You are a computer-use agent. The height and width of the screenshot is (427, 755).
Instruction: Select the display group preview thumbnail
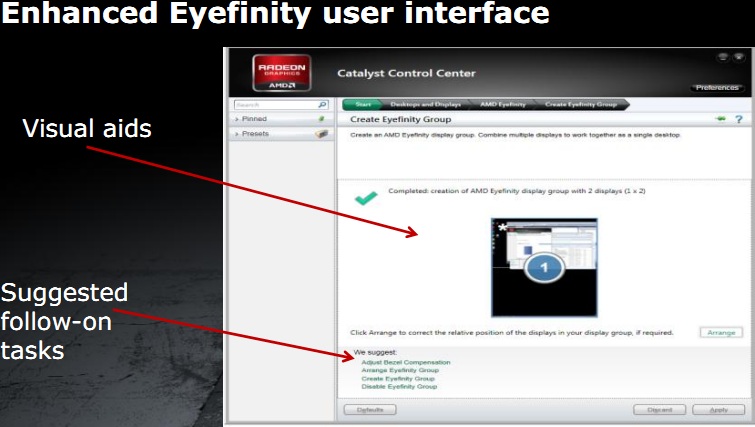(544, 268)
